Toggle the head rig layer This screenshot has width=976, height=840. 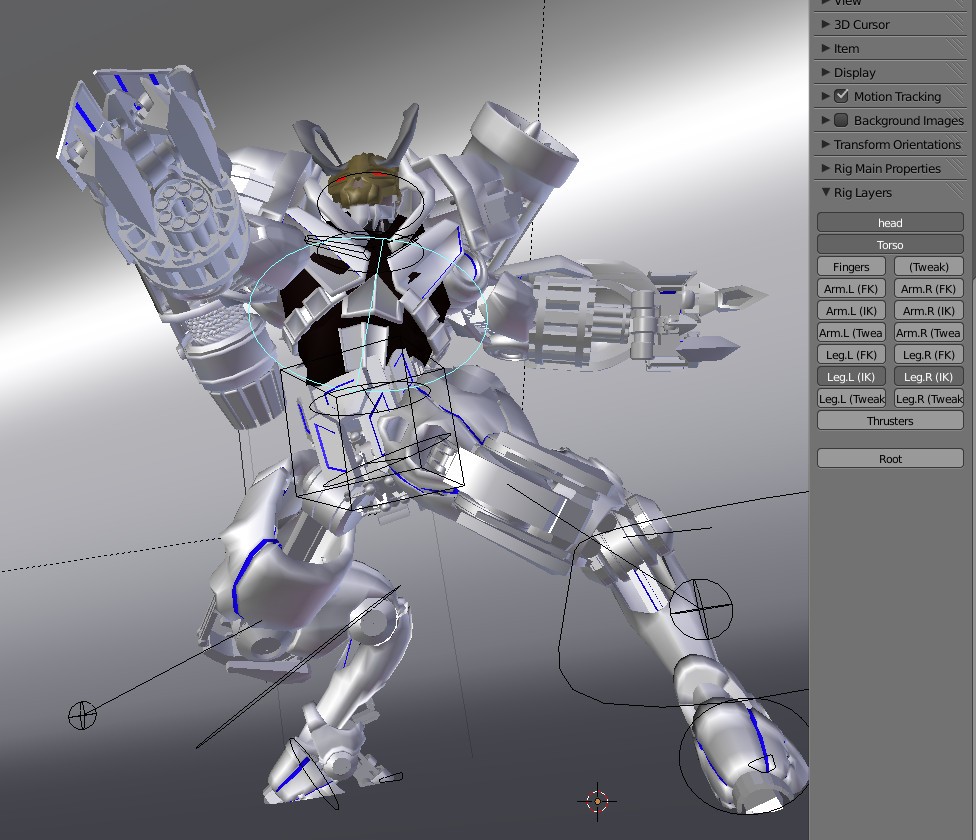tap(890, 223)
